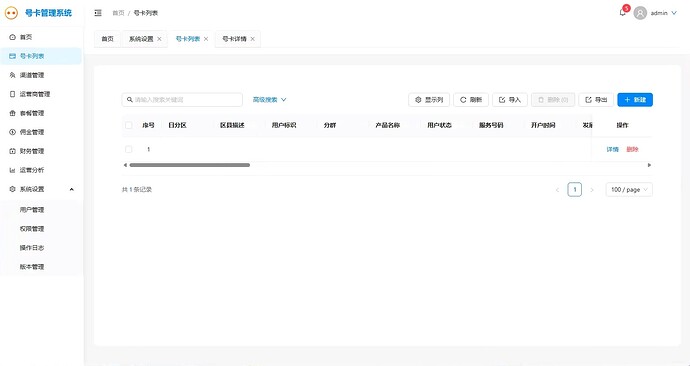
Task: Go to previous page arrow
Action: (557, 190)
